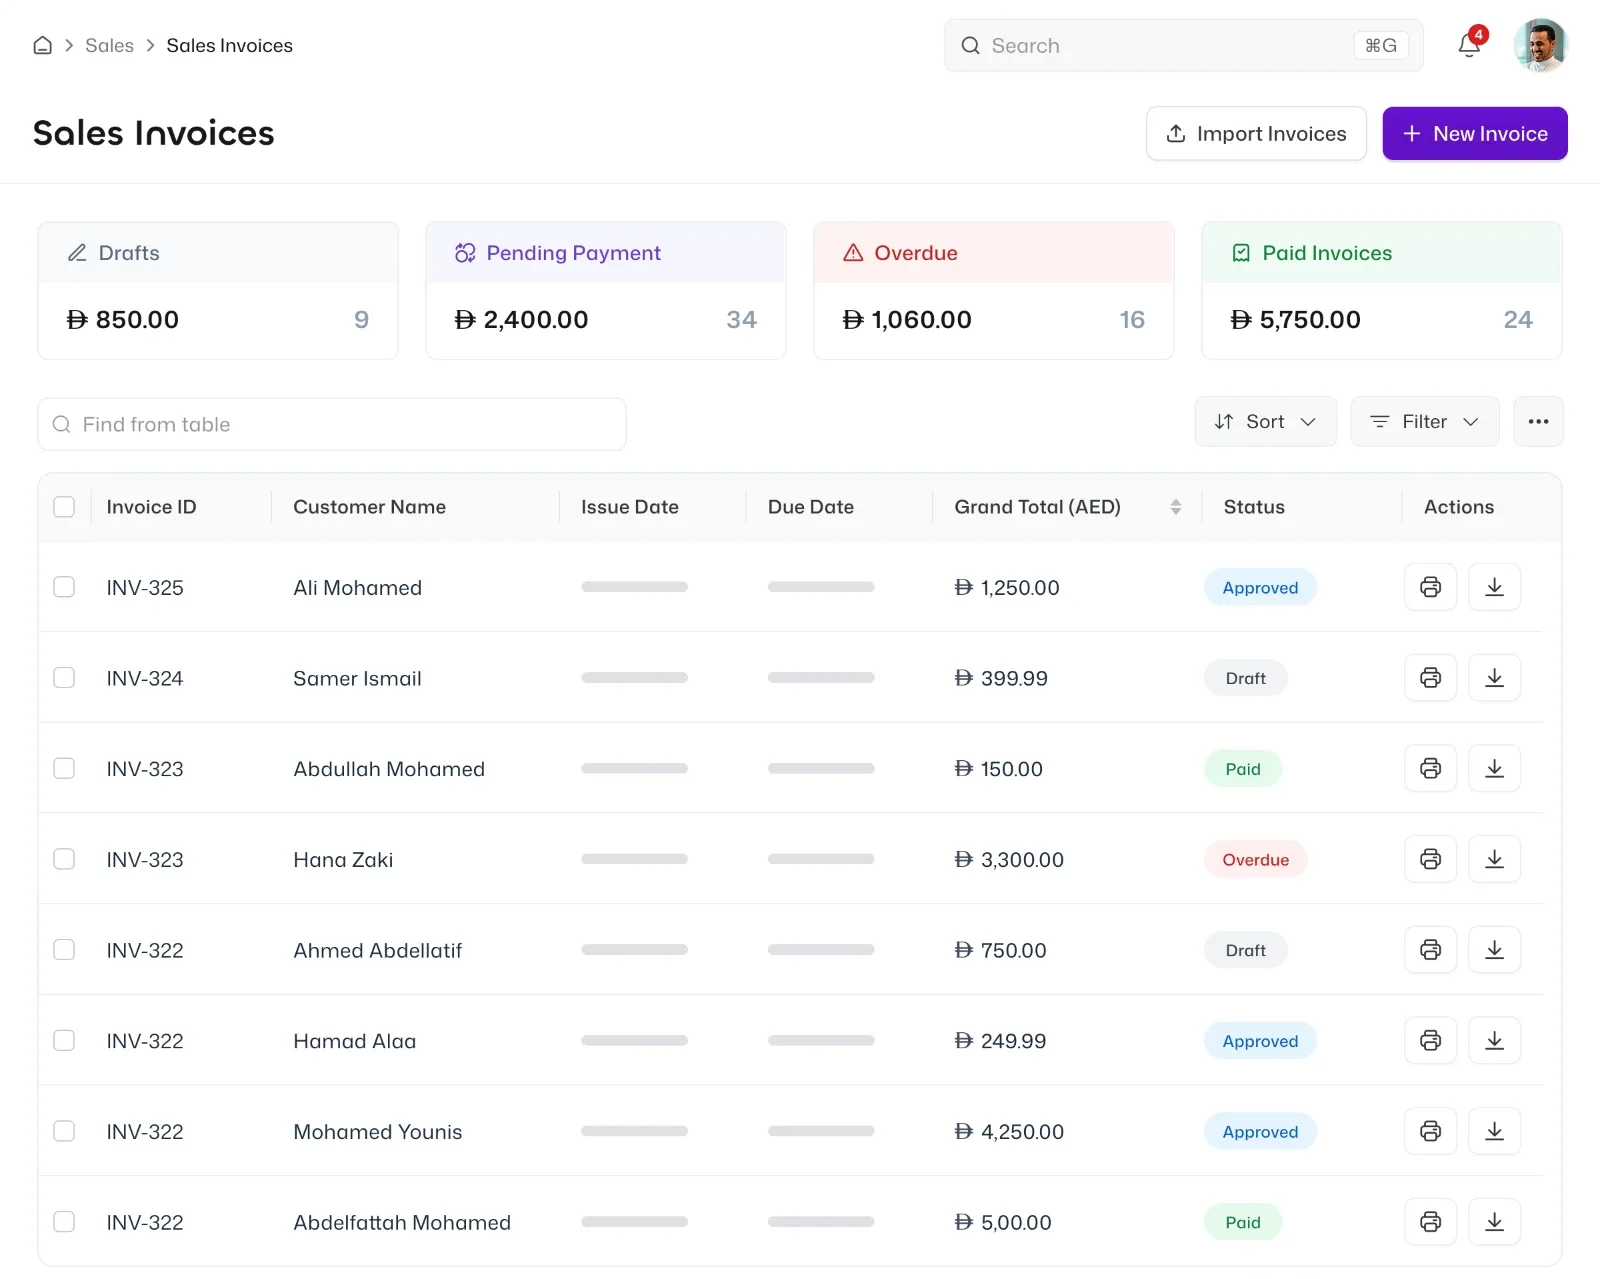The height and width of the screenshot is (1279, 1600).
Task: Click Paid status of Abdullah Mohamed
Action: click(x=1243, y=768)
